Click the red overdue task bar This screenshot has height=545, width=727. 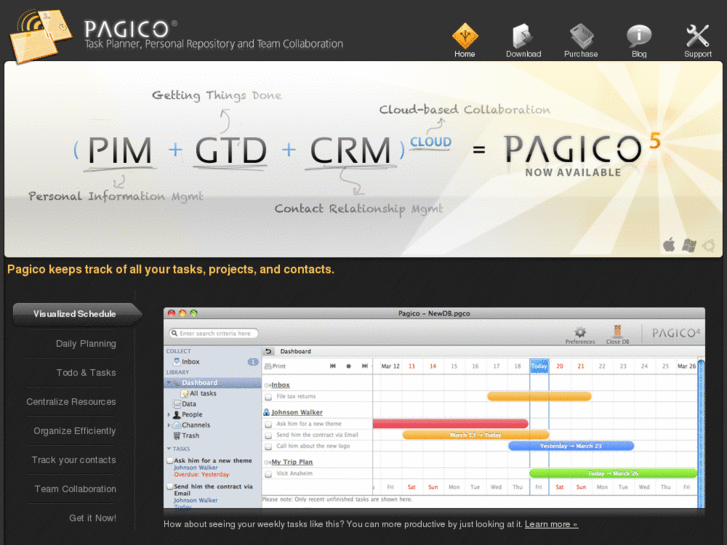(x=450, y=423)
